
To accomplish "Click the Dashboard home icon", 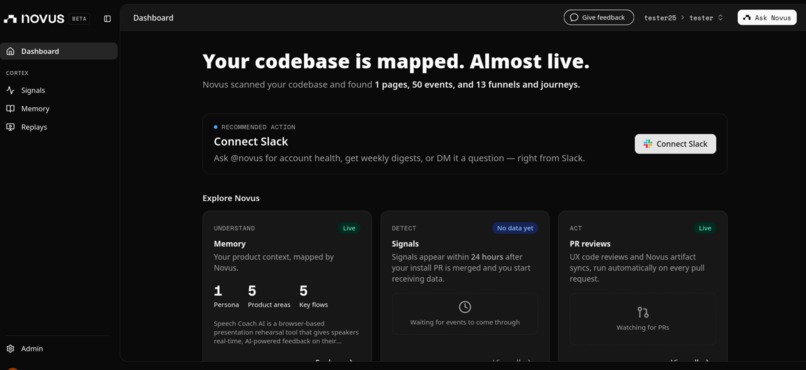I will tap(10, 51).
